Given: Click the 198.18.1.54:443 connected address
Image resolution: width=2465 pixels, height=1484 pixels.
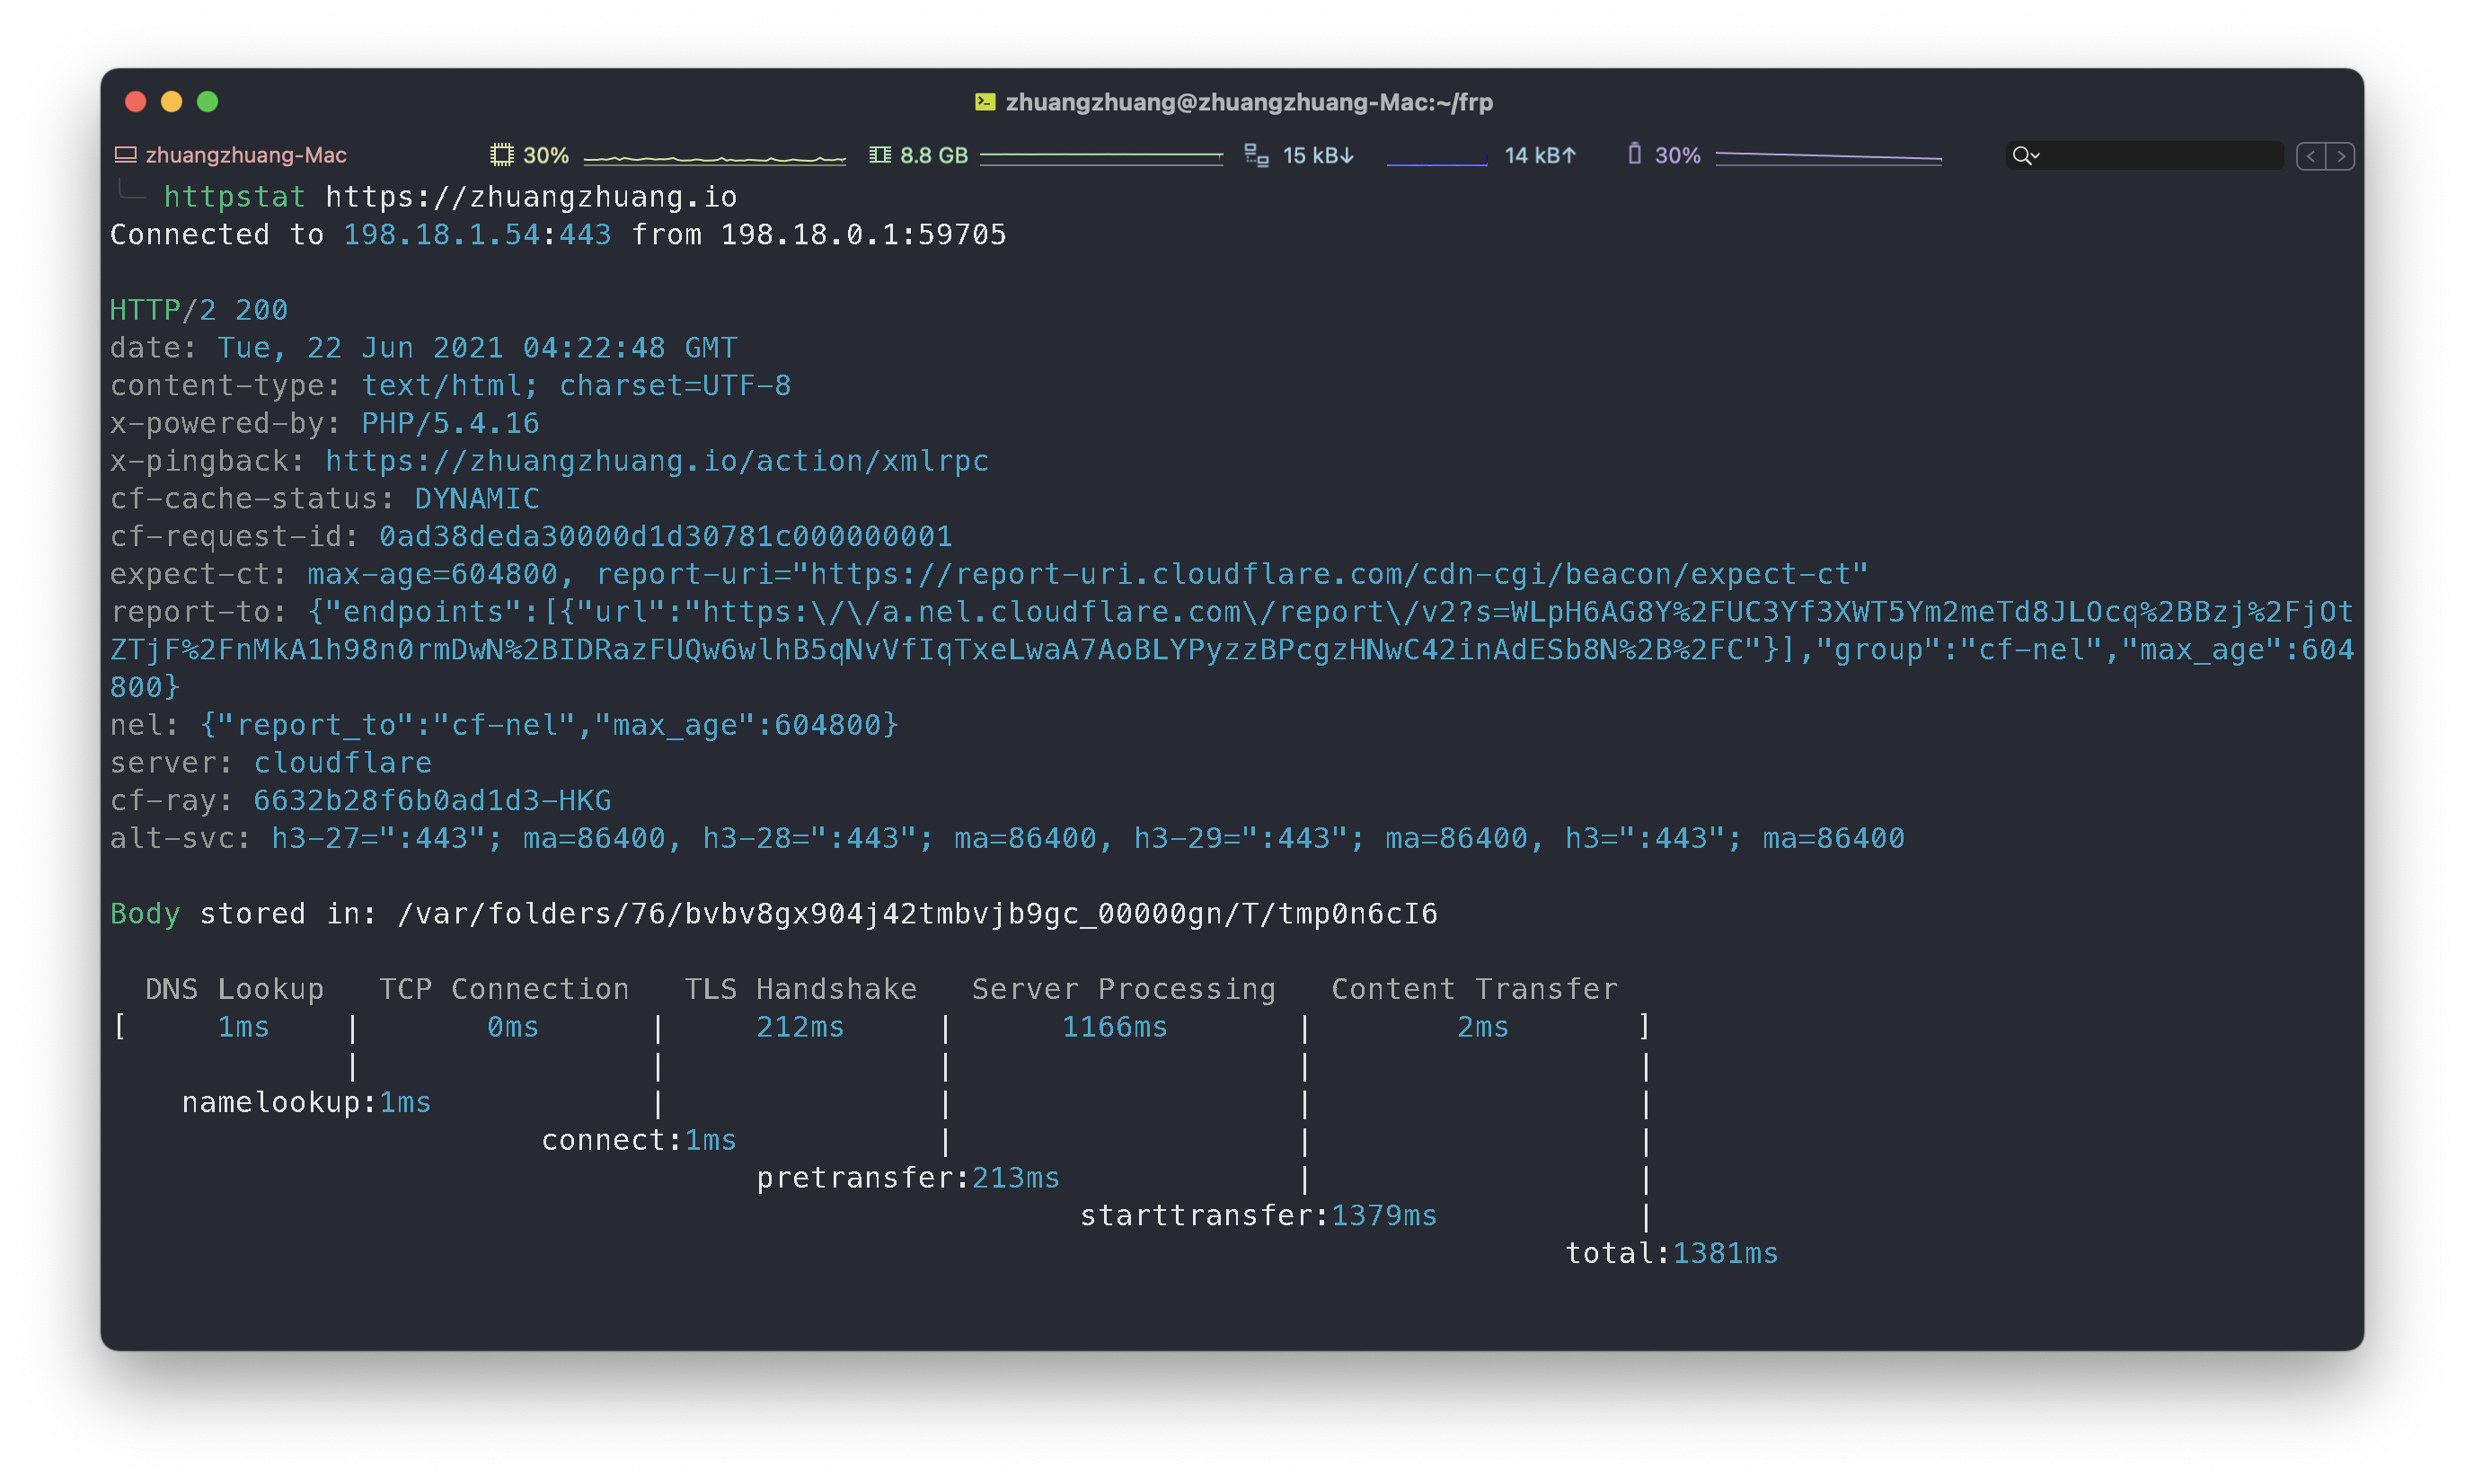Looking at the screenshot, I should (x=477, y=235).
